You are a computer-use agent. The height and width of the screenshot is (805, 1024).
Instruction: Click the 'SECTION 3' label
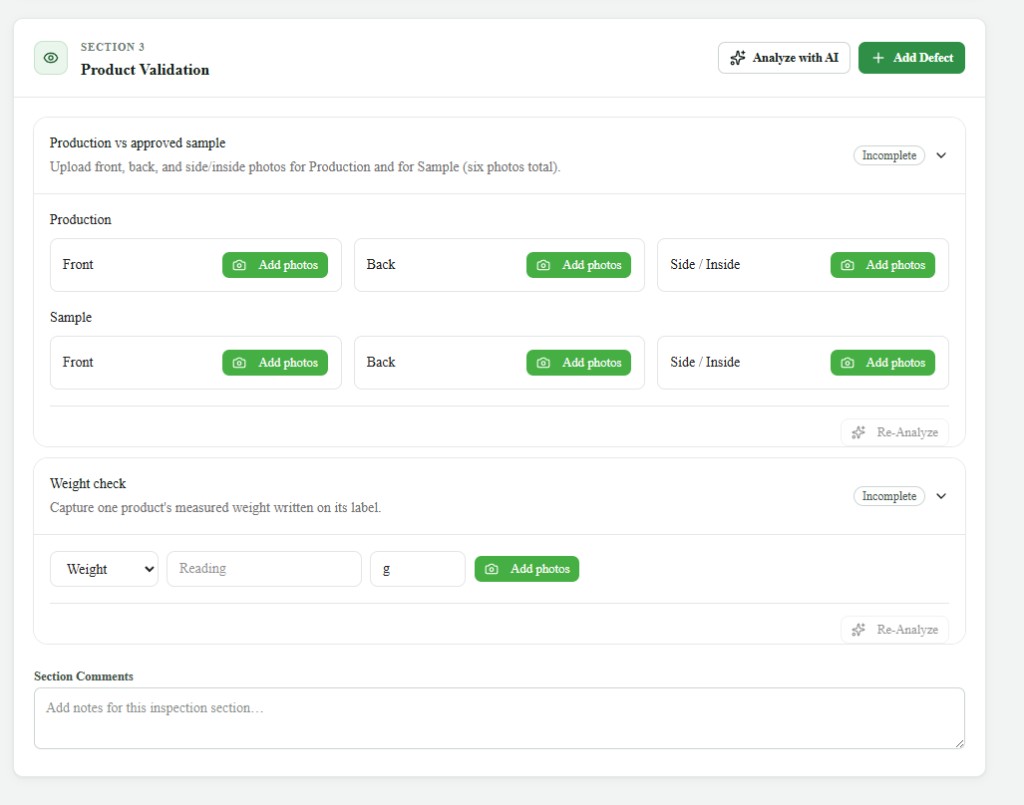click(112, 47)
